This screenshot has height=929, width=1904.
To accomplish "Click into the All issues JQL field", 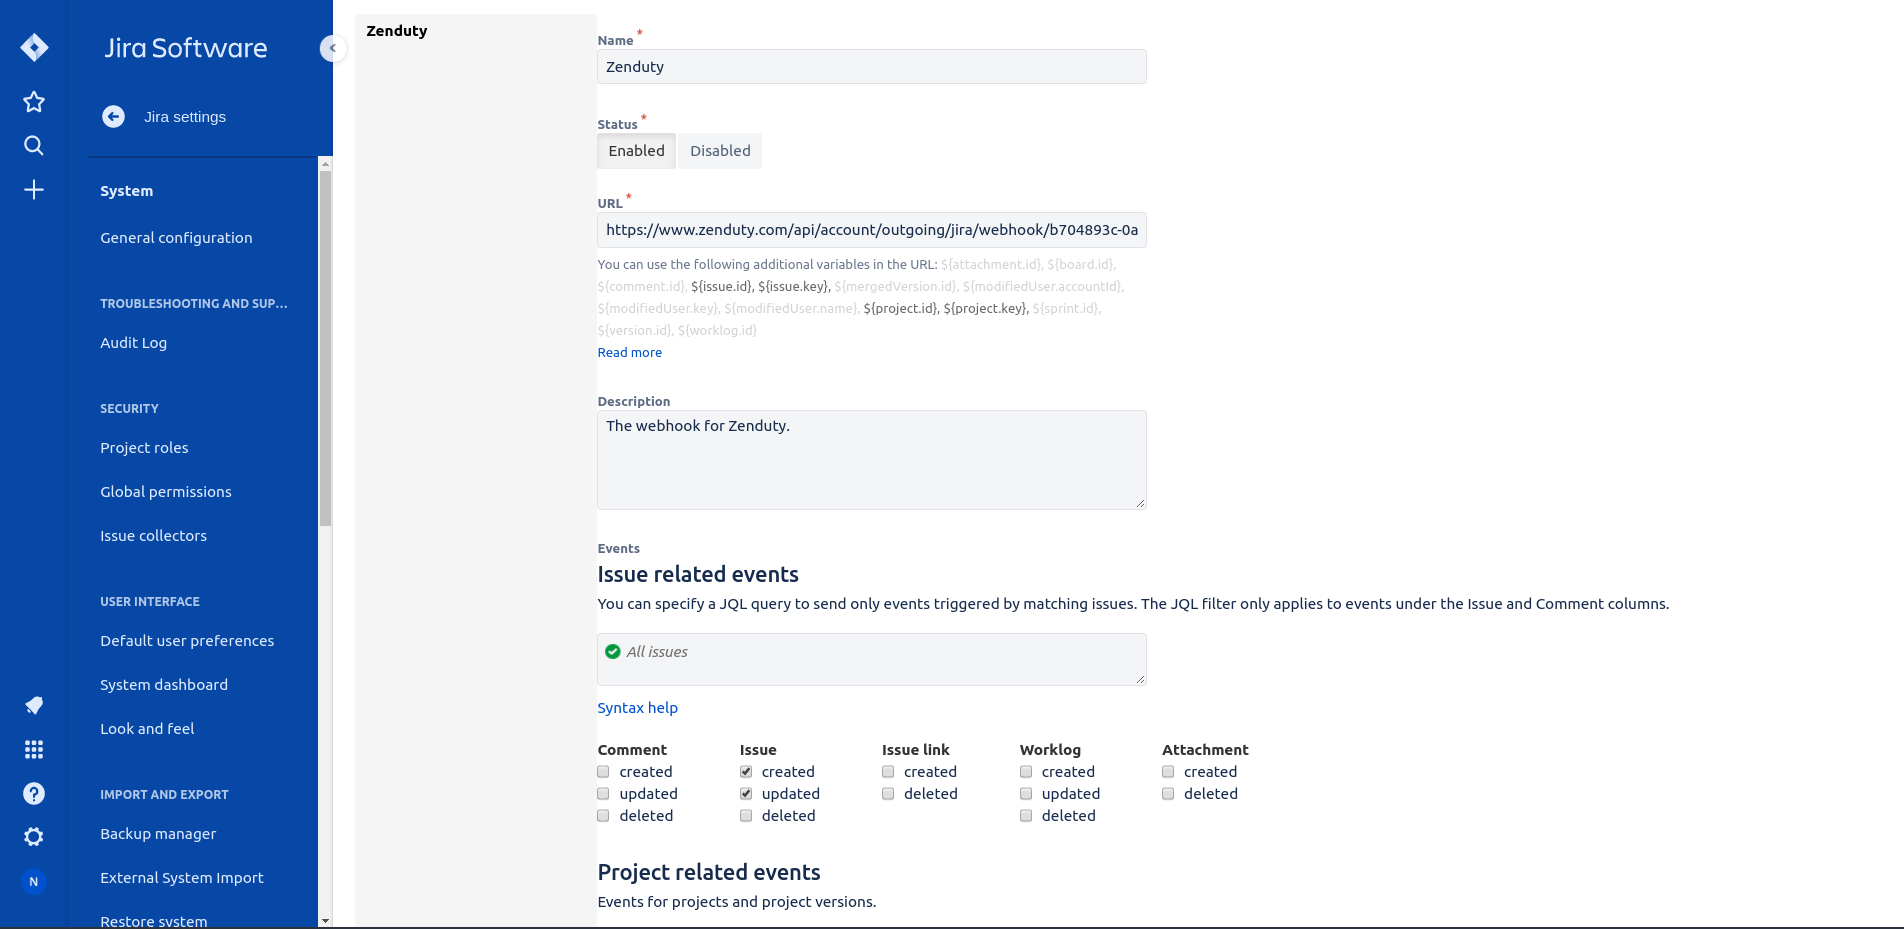I will [x=872, y=659].
